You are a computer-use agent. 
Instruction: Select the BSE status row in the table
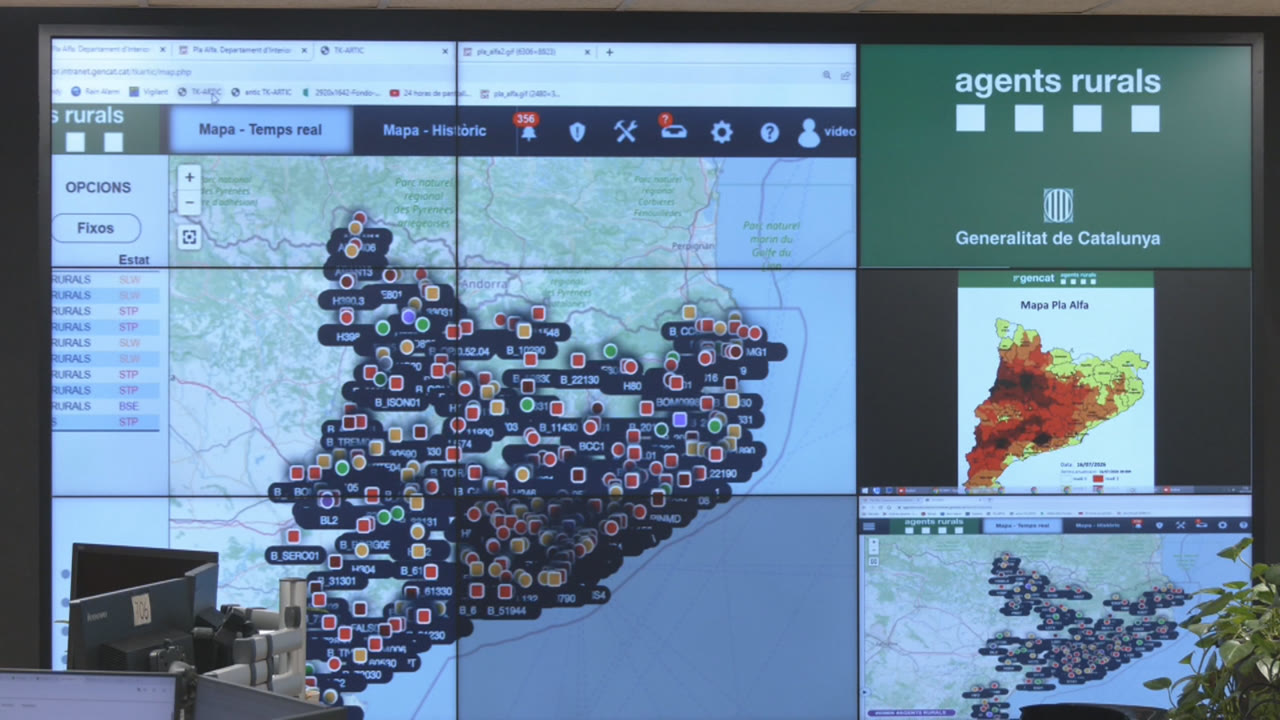tap(105, 406)
